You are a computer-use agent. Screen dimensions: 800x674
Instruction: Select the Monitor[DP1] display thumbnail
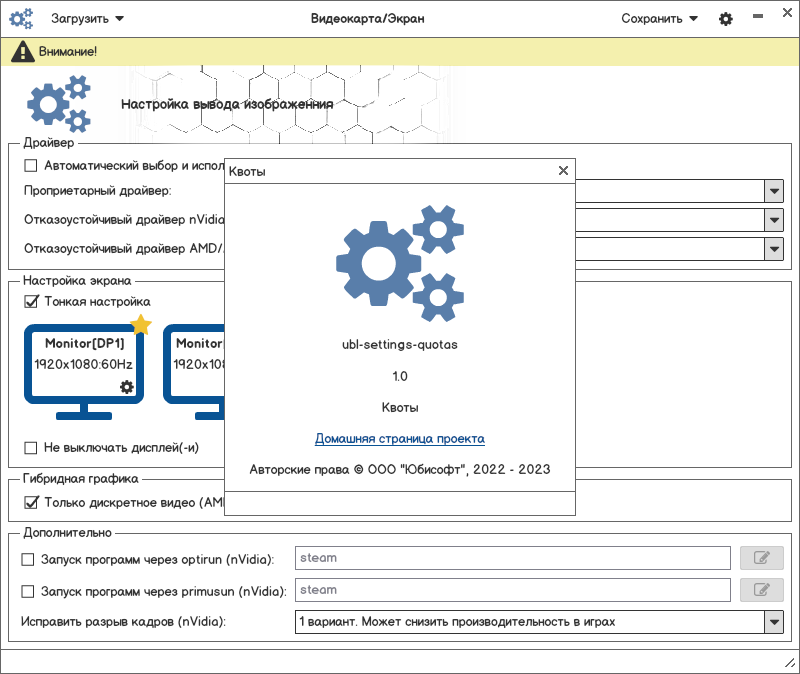(84, 372)
